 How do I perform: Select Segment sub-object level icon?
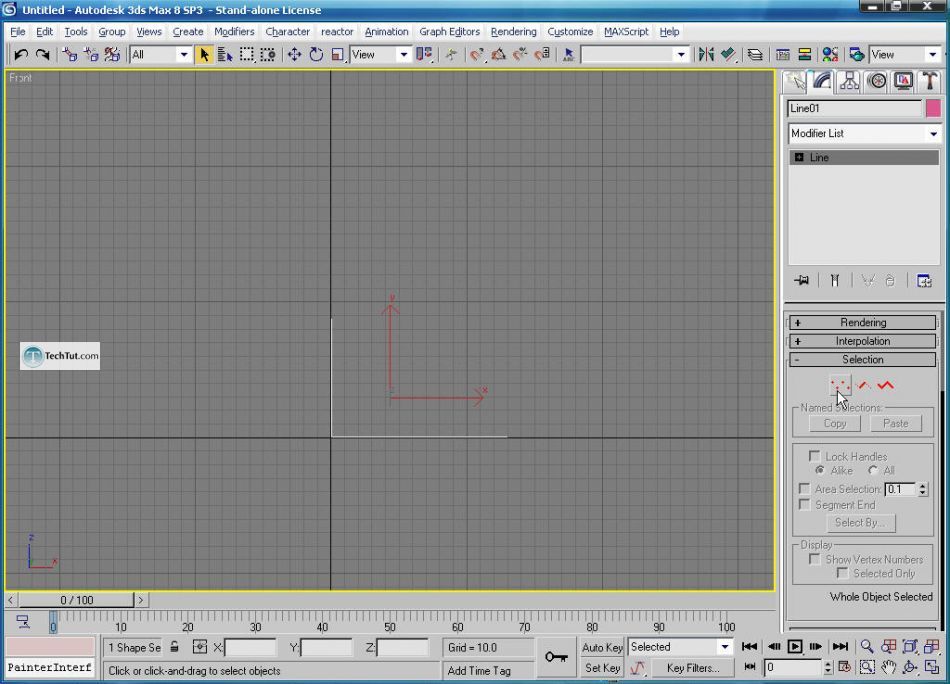coord(865,385)
